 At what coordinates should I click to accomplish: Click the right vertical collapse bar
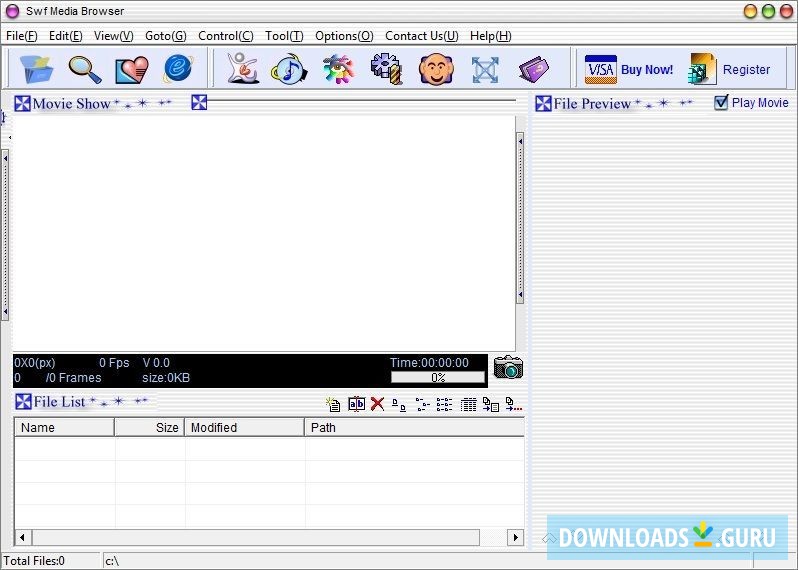520,218
